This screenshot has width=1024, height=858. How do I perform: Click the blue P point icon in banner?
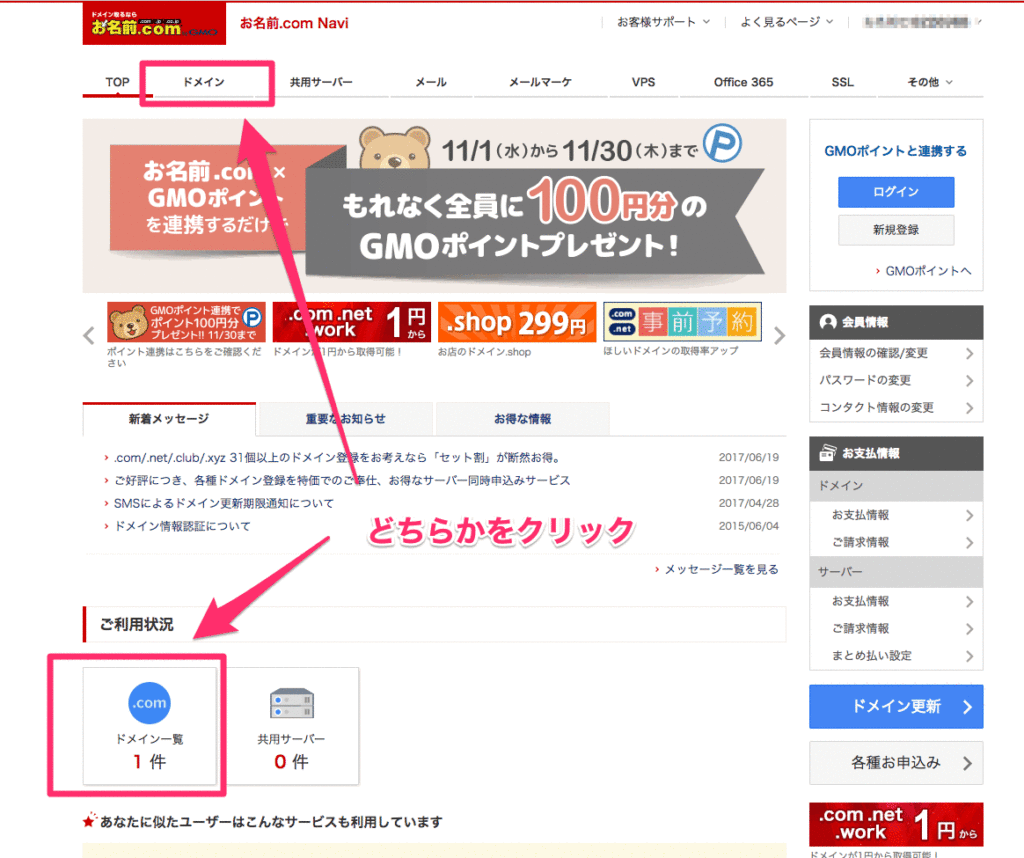pos(722,144)
